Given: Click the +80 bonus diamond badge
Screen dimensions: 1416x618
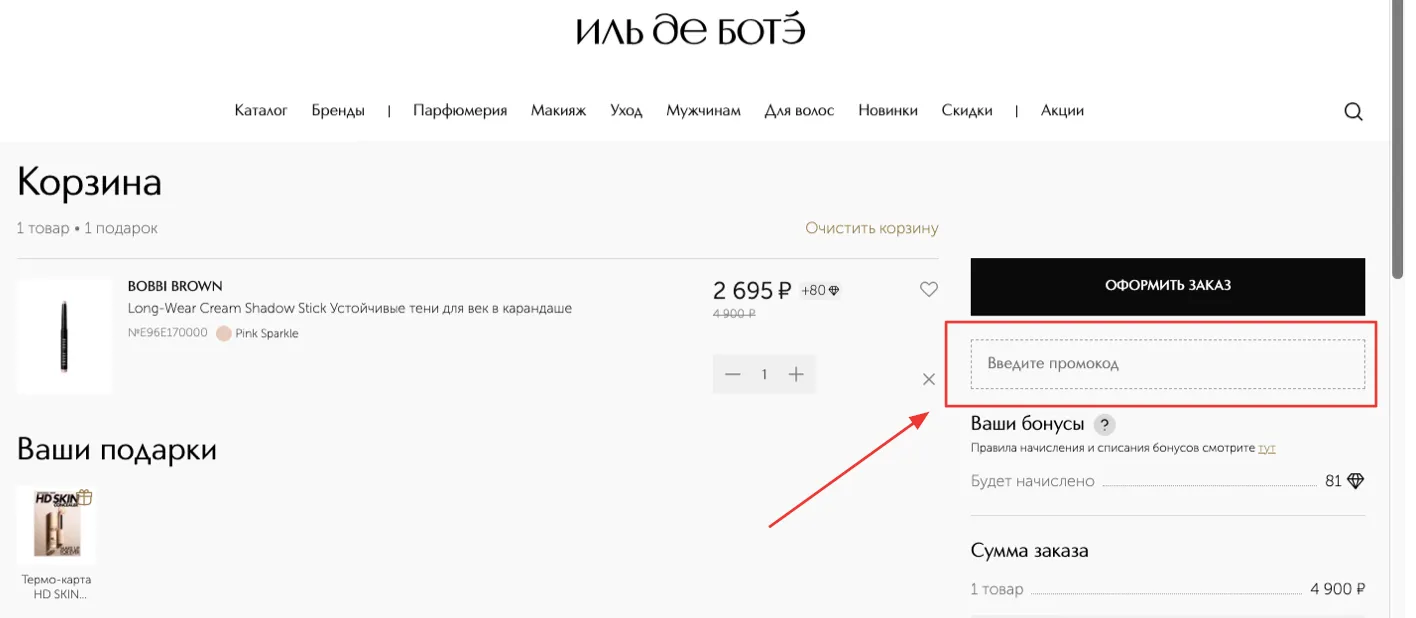Looking at the screenshot, I should [x=821, y=291].
